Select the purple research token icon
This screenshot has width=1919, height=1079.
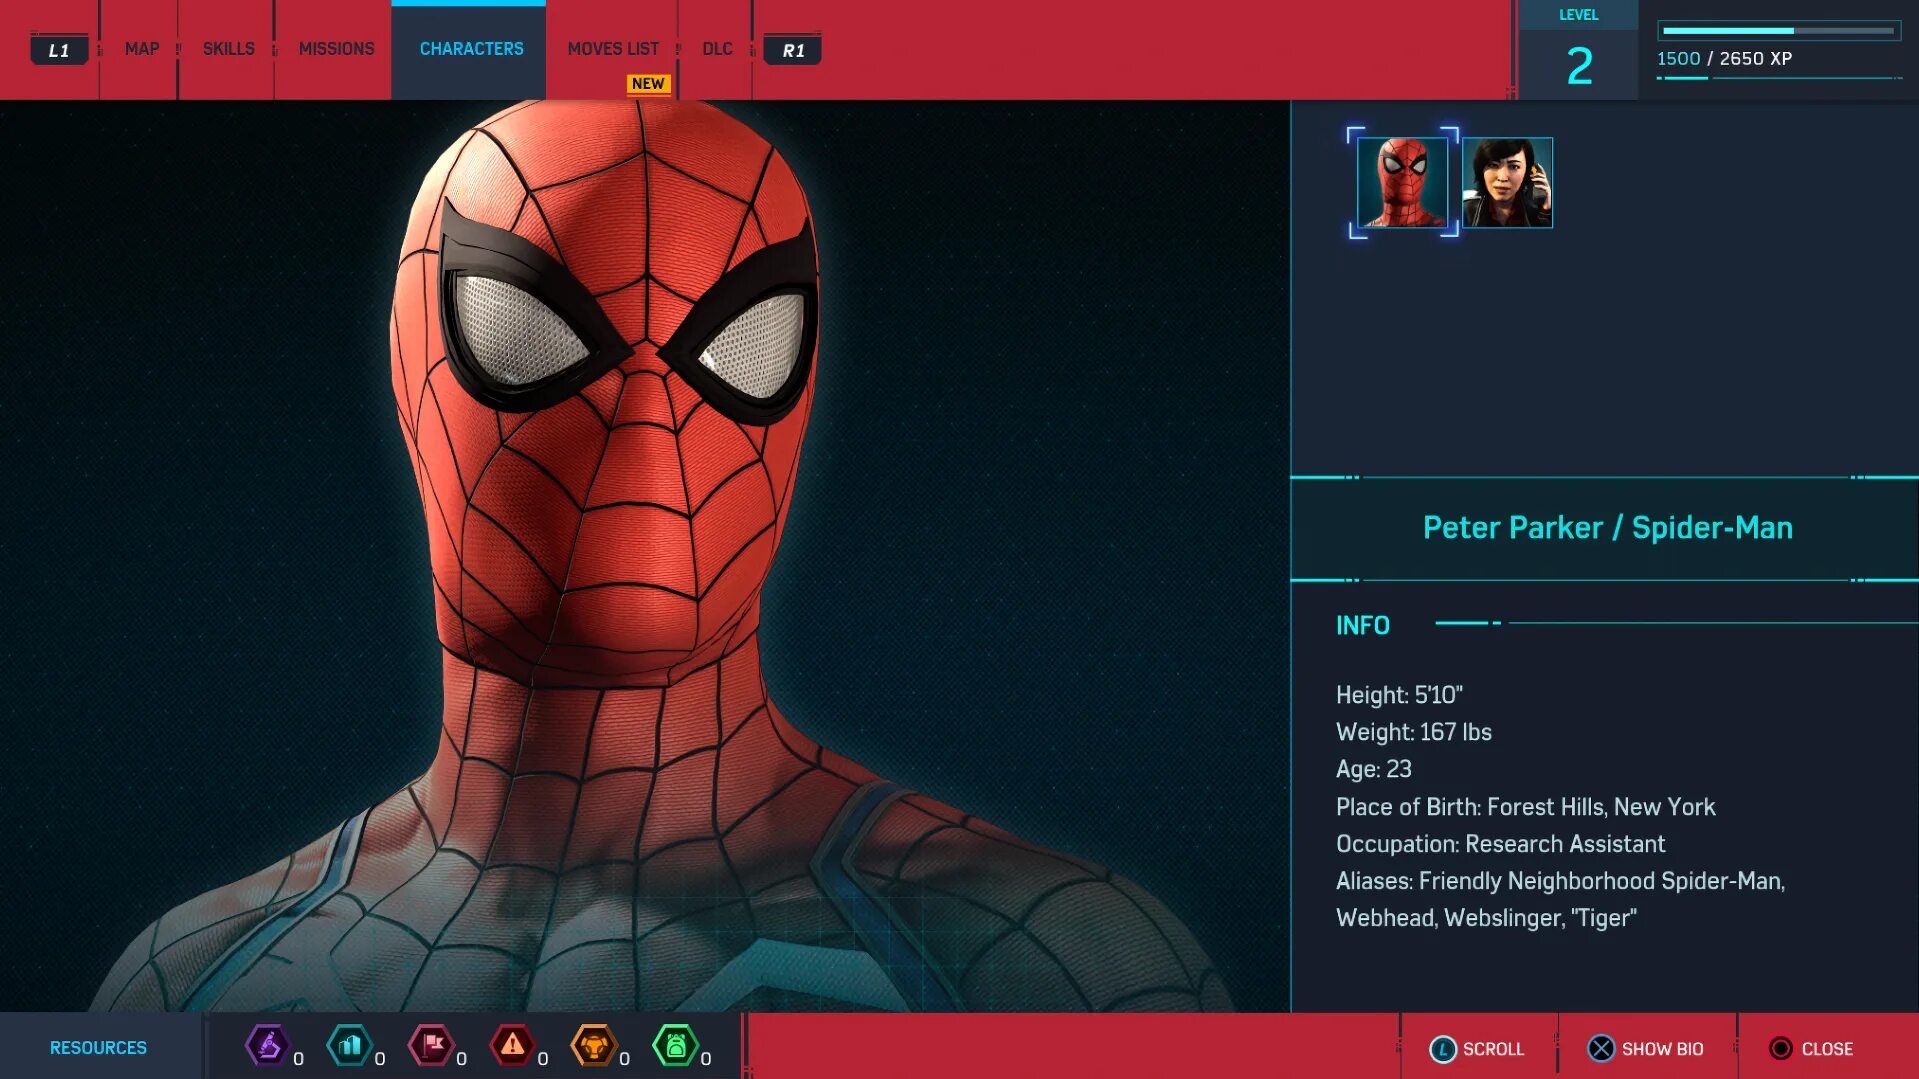pyautogui.click(x=268, y=1046)
